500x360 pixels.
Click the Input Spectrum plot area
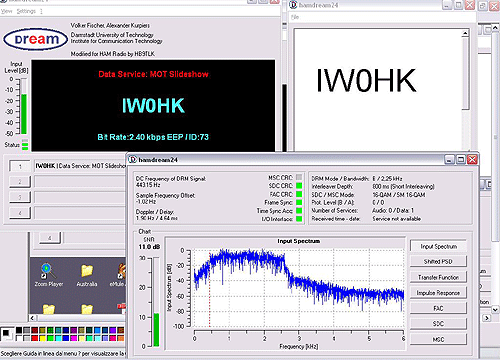(299, 289)
